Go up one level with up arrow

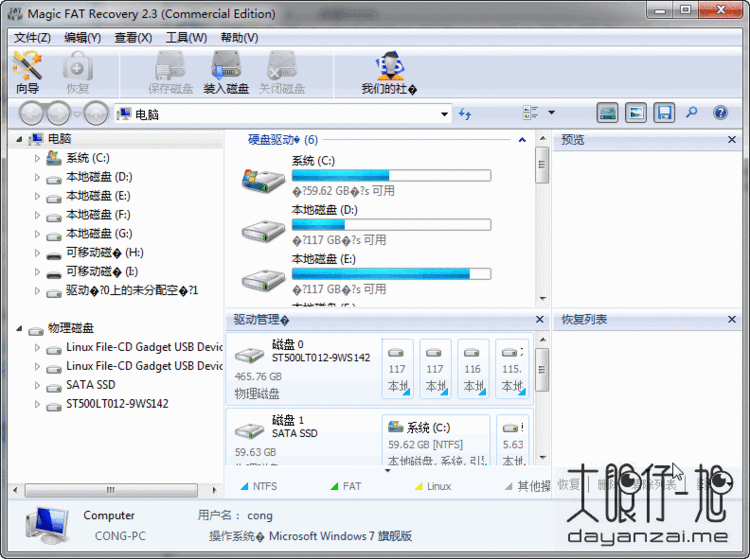coord(96,114)
